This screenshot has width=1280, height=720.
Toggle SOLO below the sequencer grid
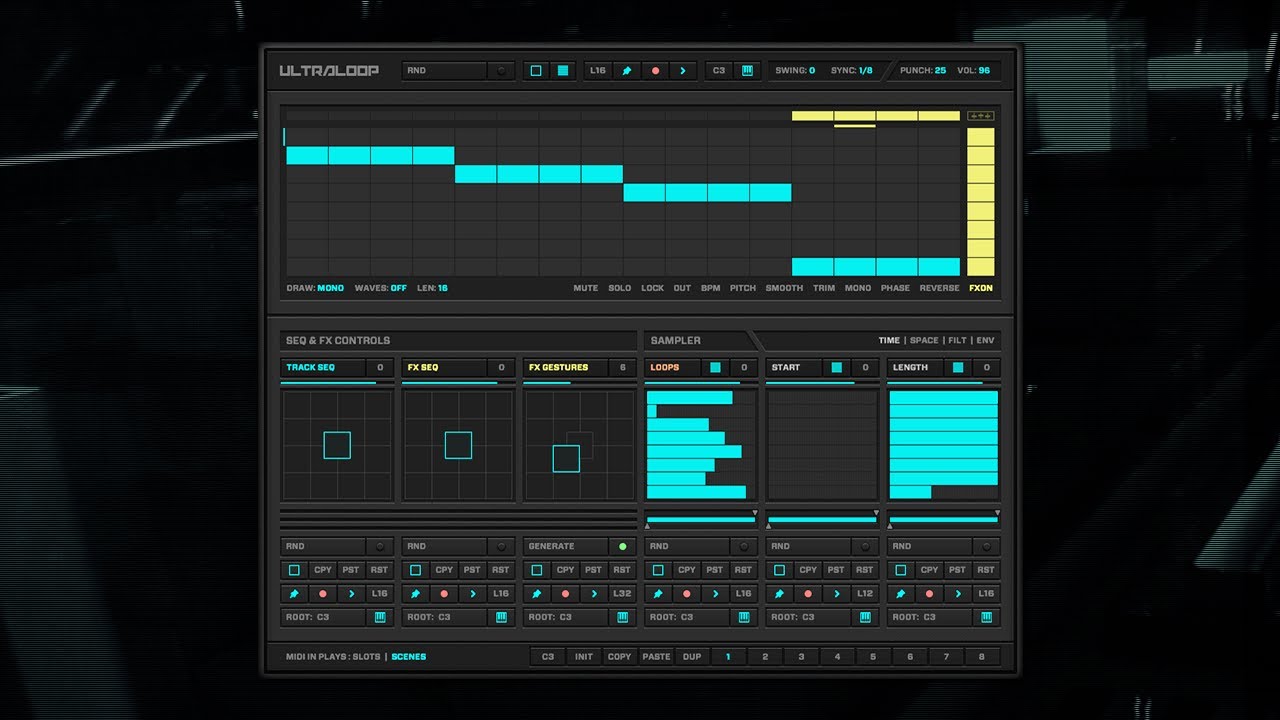click(620, 288)
